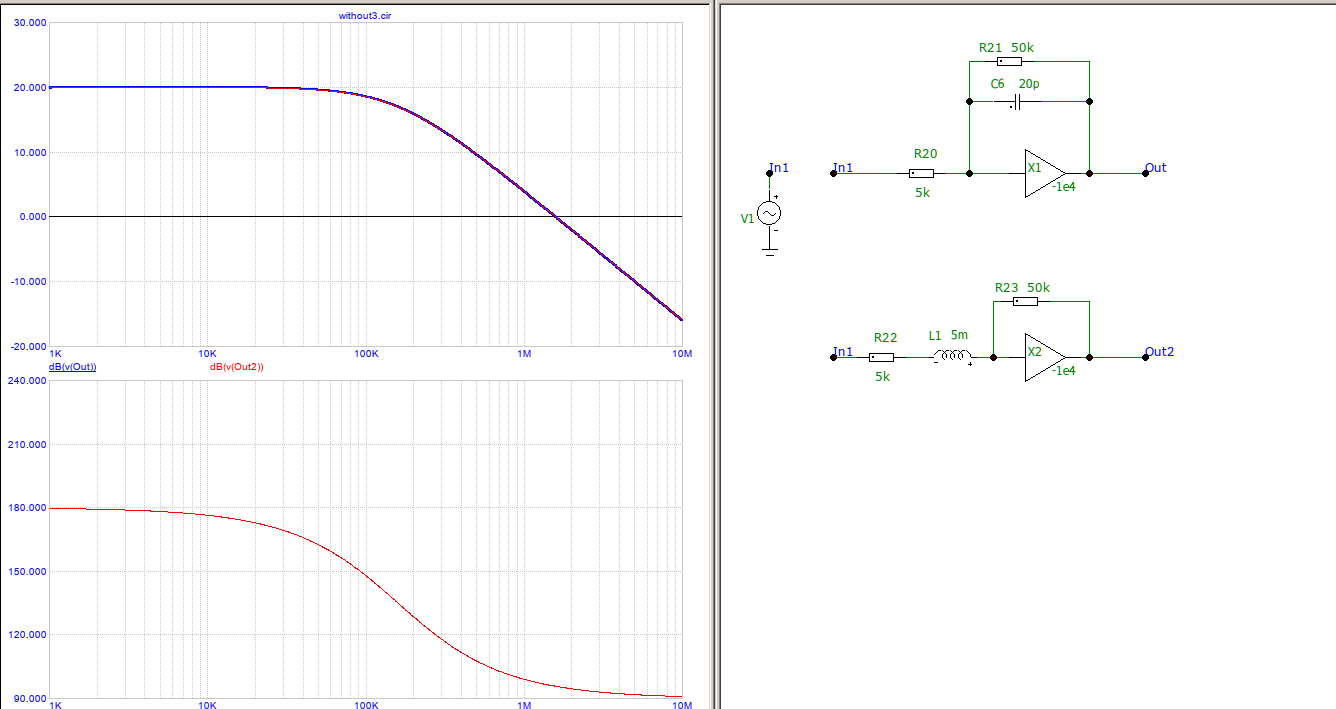
Task: Select the blue dB(v(Out)) trace label
Action: point(72,367)
